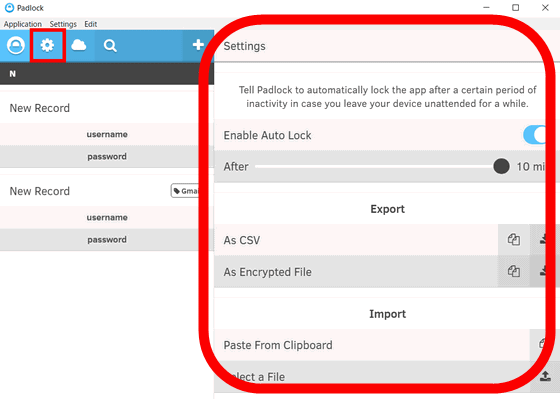560x399 pixels.
Task: Click username field of Gmail record
Action: [107, 218]
